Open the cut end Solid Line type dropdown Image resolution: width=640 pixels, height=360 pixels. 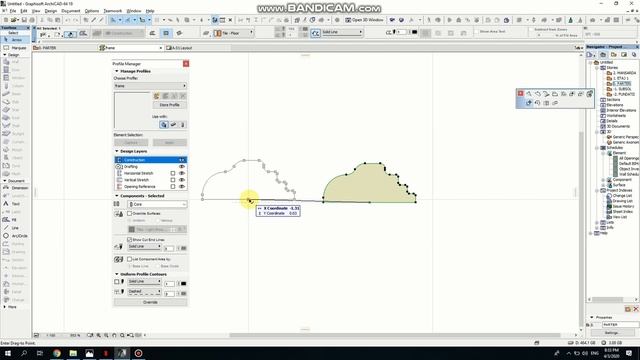coord(144,247)
